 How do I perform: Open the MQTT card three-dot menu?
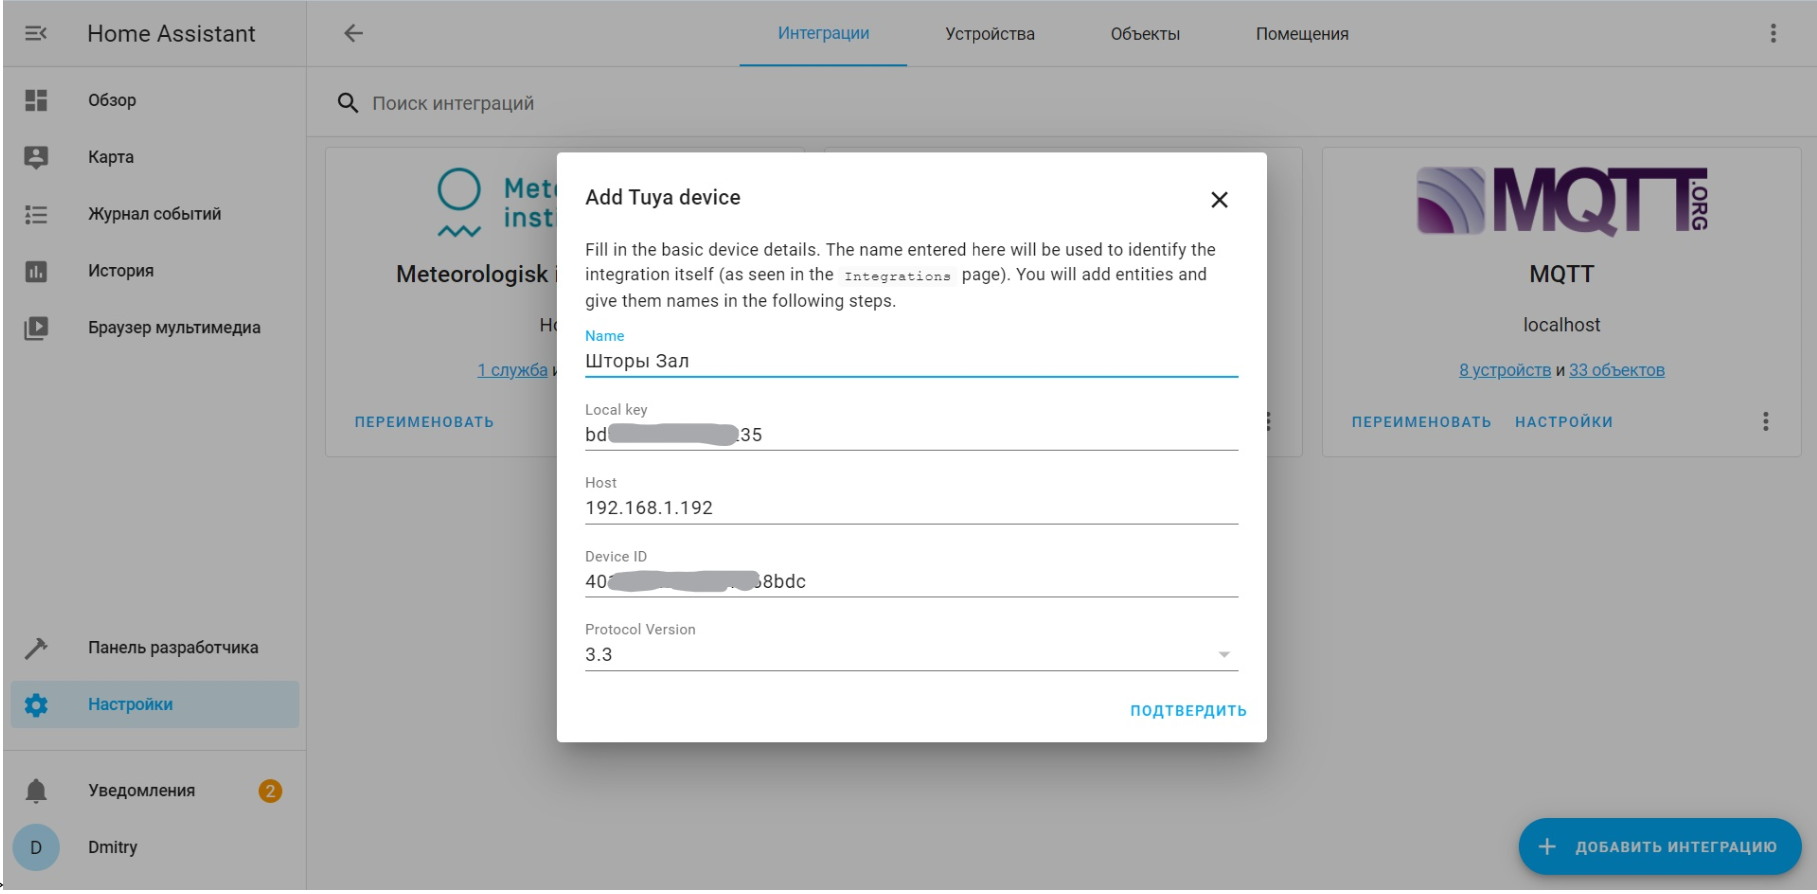click(x=1766, y=422)
